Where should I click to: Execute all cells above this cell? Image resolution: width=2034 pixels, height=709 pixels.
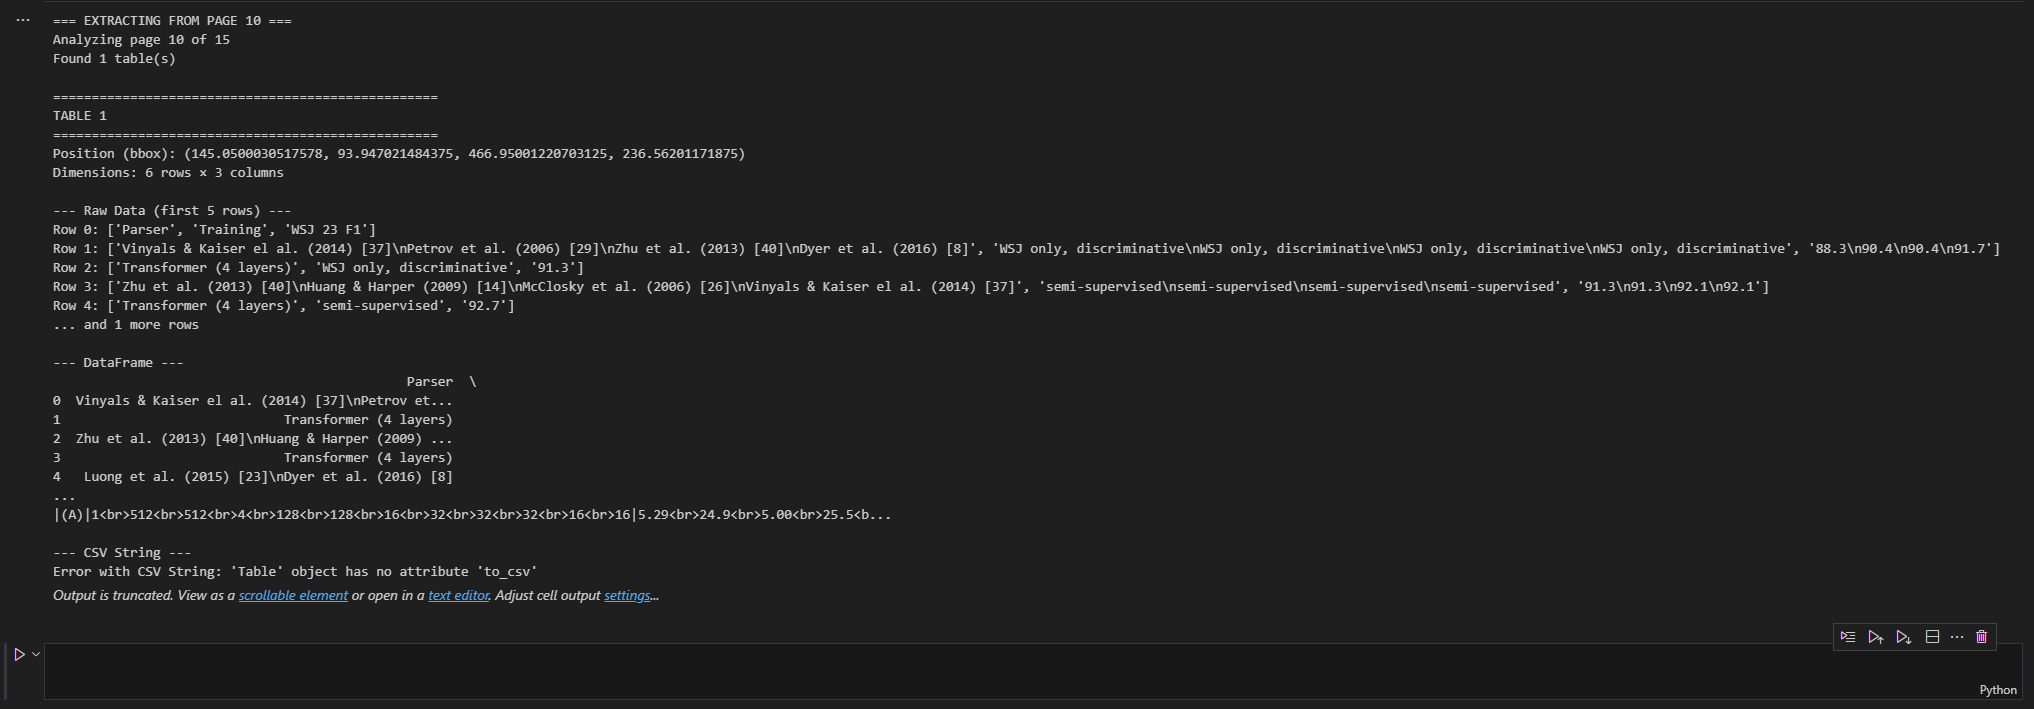pos(1875,637)
